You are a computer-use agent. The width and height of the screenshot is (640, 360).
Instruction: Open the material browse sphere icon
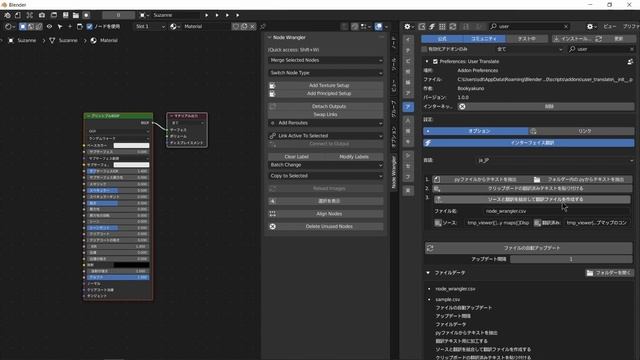pos(175,27)
